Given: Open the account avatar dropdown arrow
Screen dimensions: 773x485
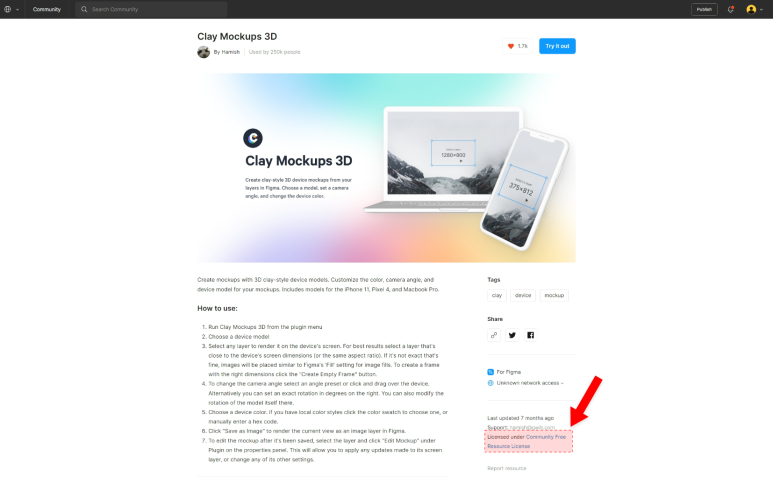Looking at the screenshot, I should pyautogui.click(x=761, y=9).
